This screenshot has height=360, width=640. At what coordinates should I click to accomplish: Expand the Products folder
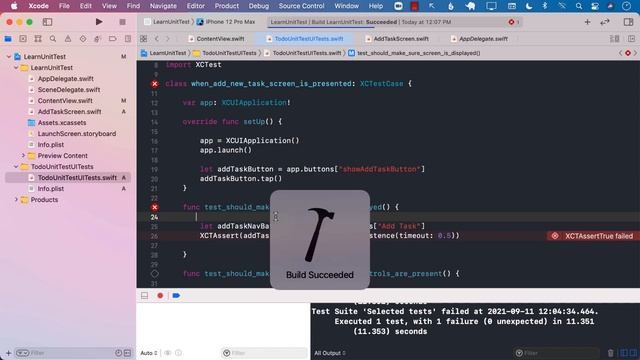(16, 200)
